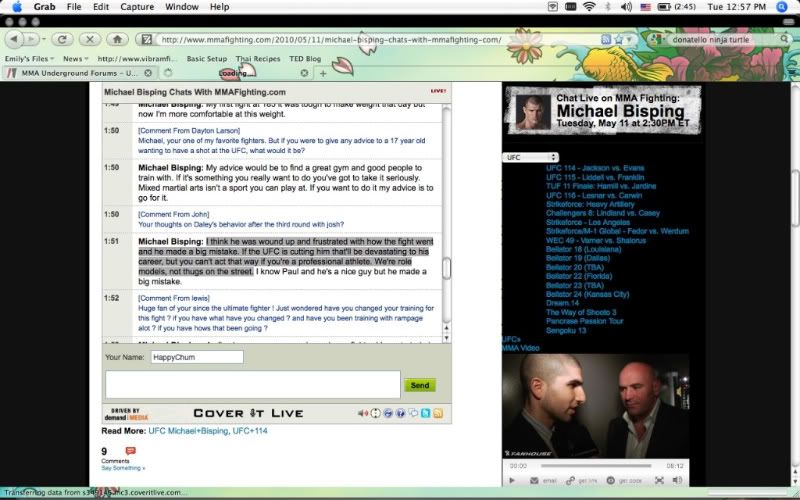Click the 'donatello ninja turtle' search box
This screenshot has width=800, height=500.
[x=722, y=39]
